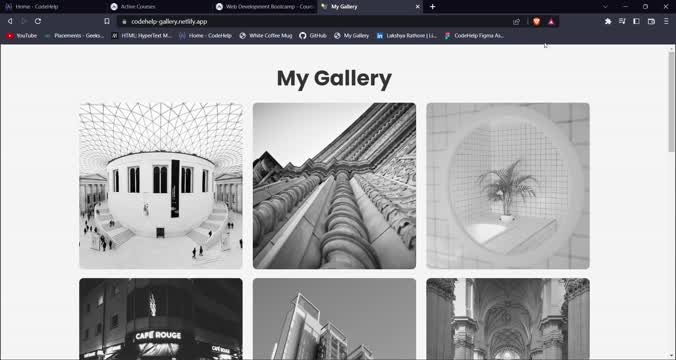Click the site lock icon in the address bar
The width and height of the screenshot is (676, 360).
(124, 22)
